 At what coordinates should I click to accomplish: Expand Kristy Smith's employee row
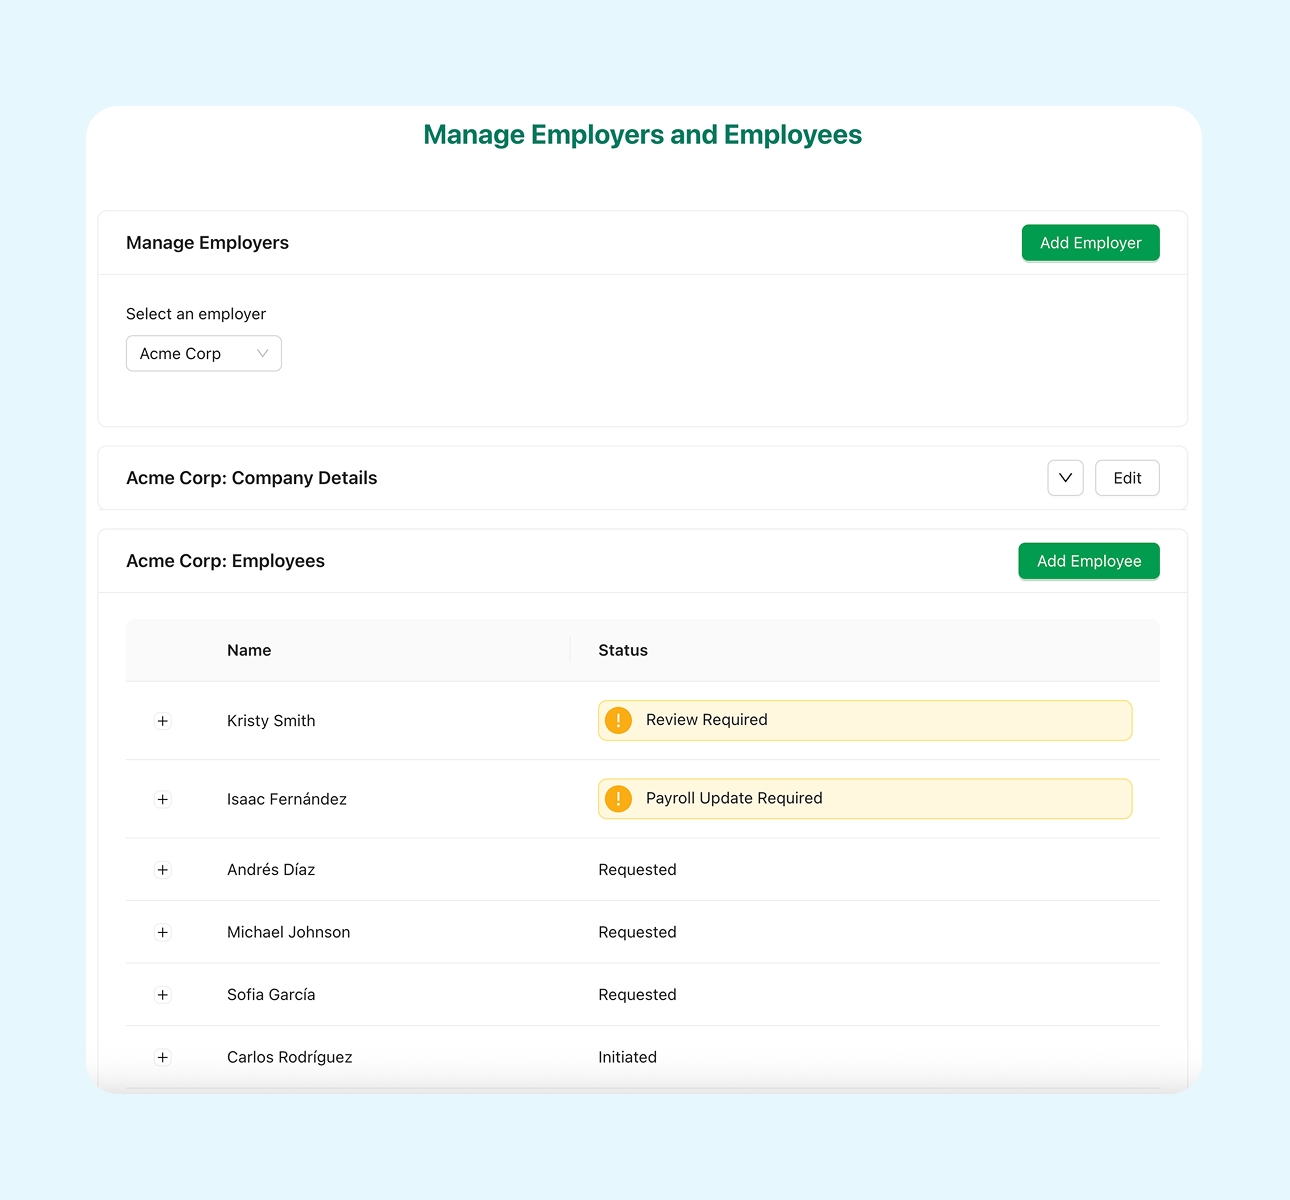162,720
